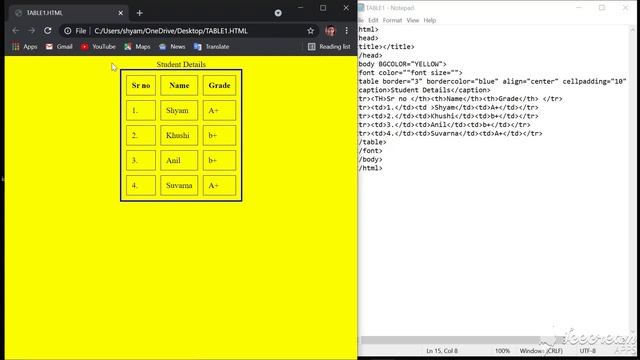
Task: Open Notepad Format menu
Action: point(392,20)
